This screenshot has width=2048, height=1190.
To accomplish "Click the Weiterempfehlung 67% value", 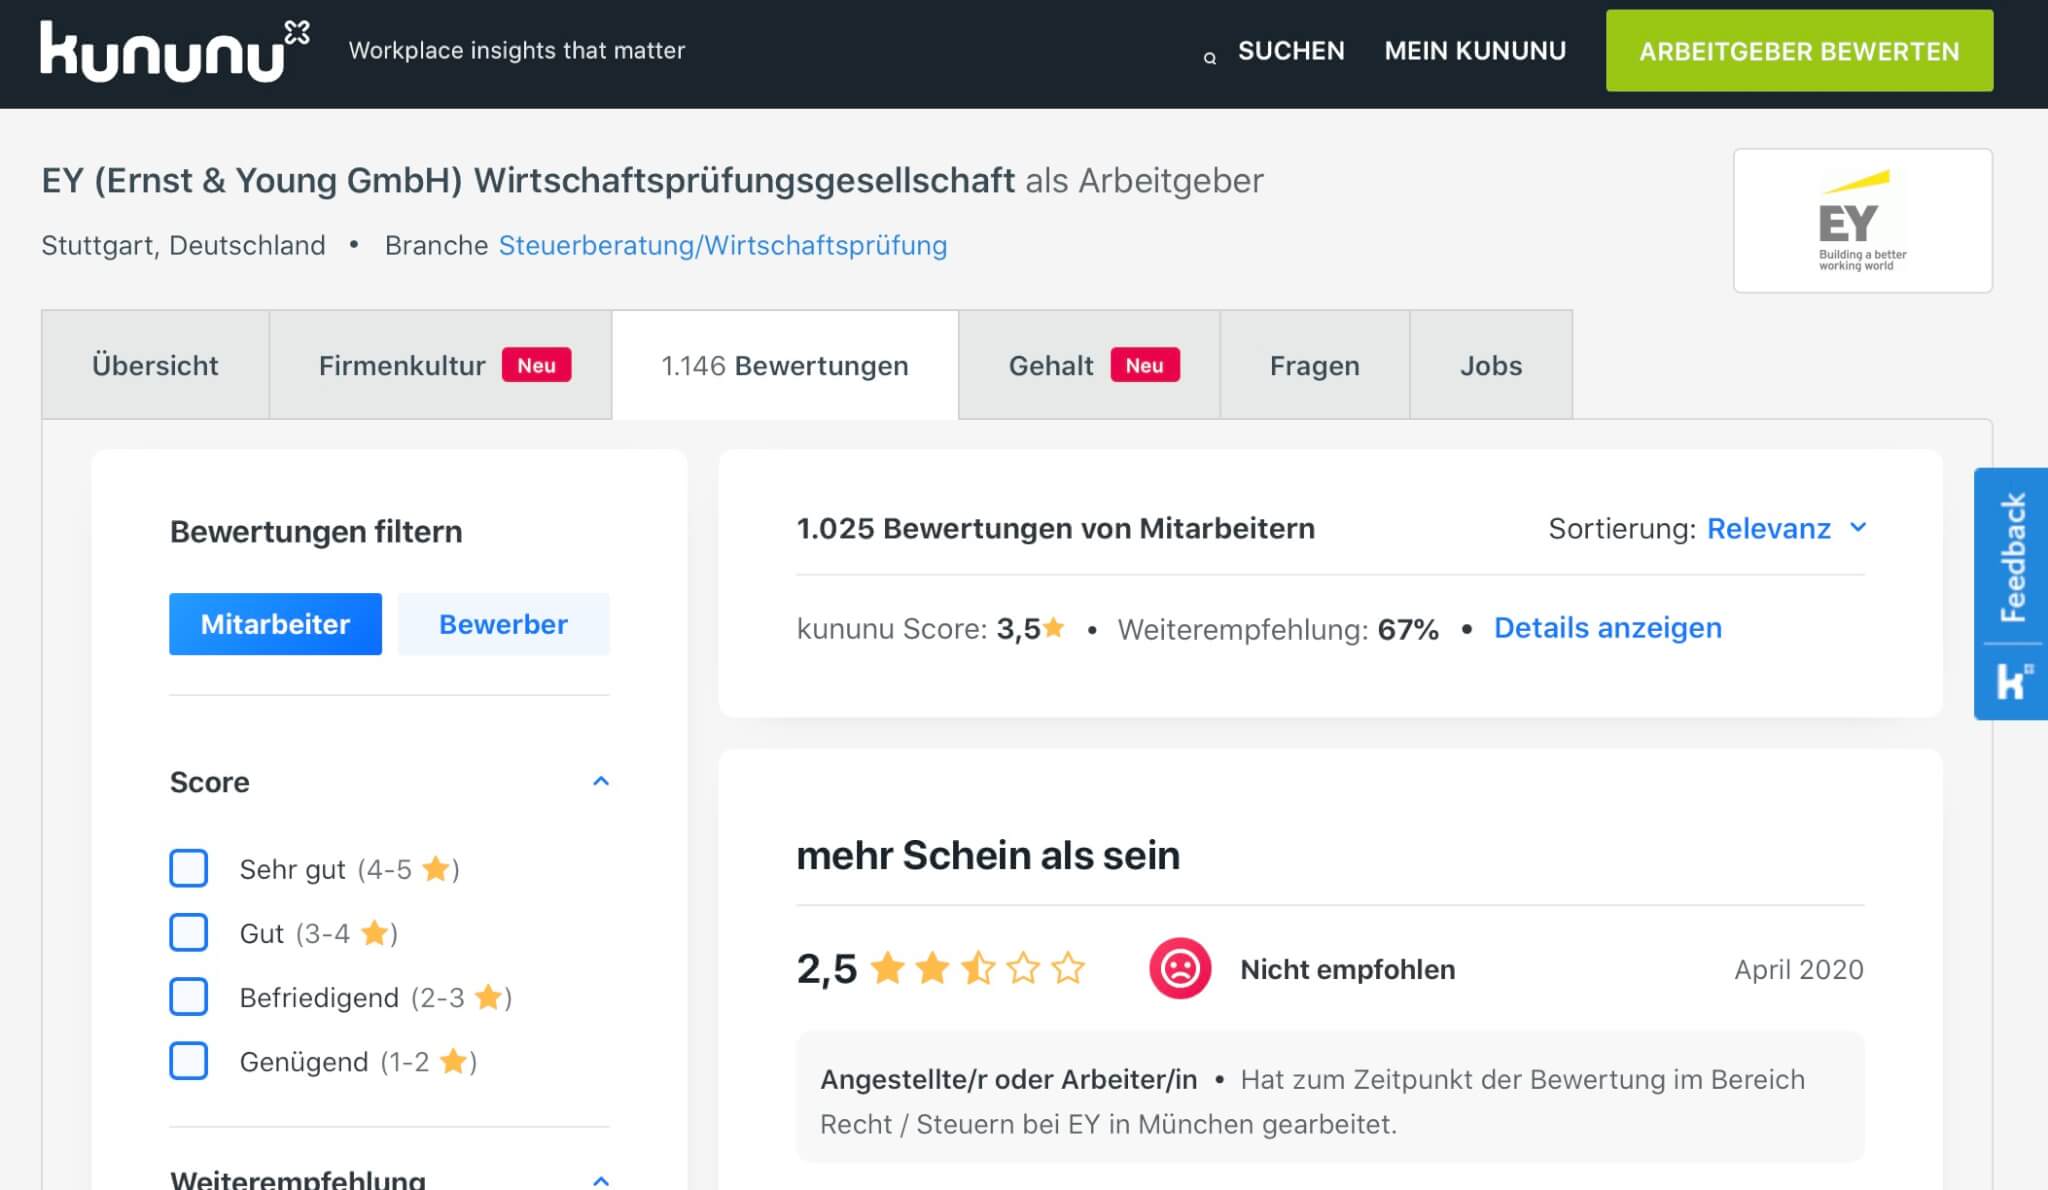I will (1407, 629).
